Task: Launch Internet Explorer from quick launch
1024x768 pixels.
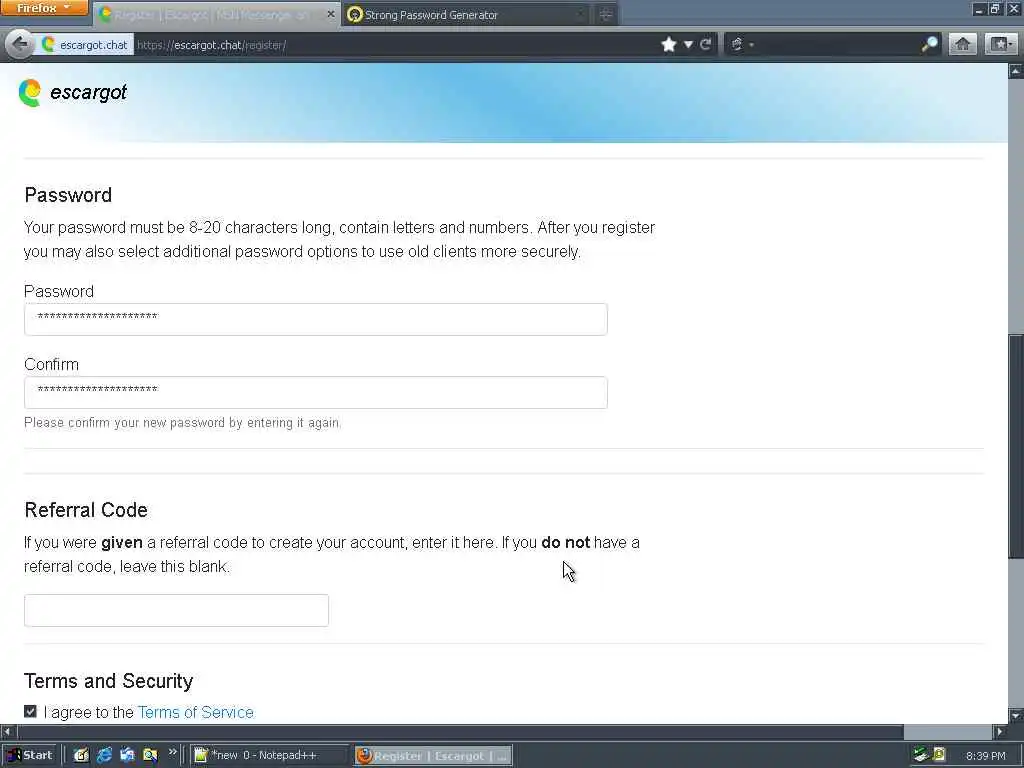Action: coord(104,755)
